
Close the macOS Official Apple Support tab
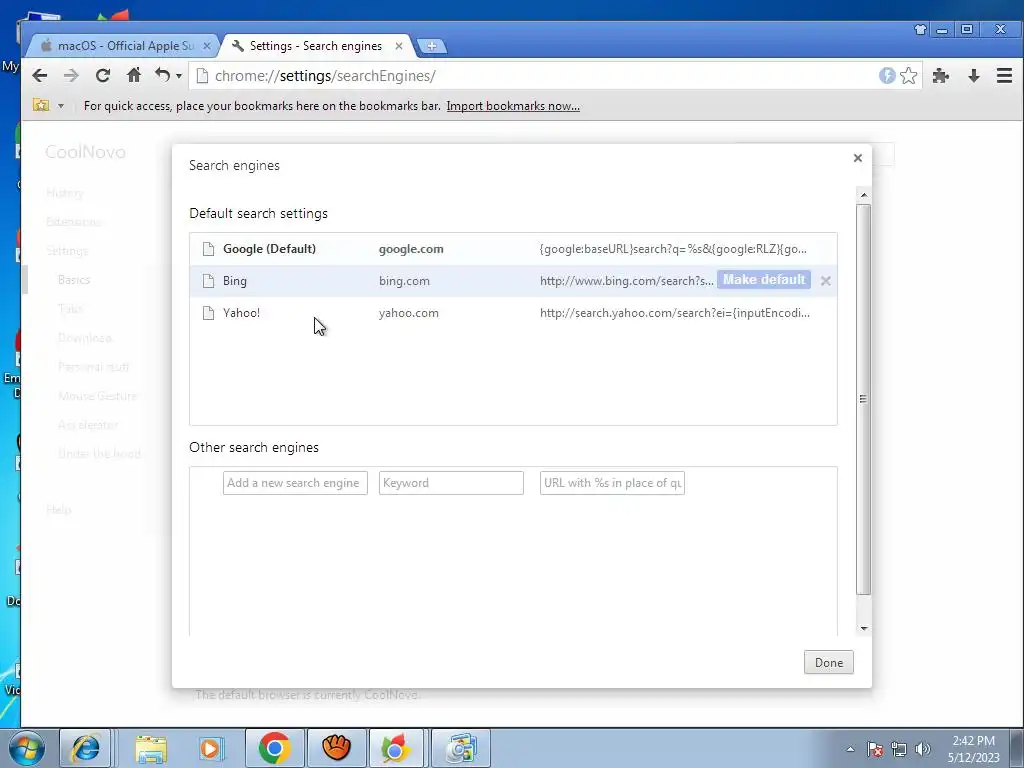206,46
